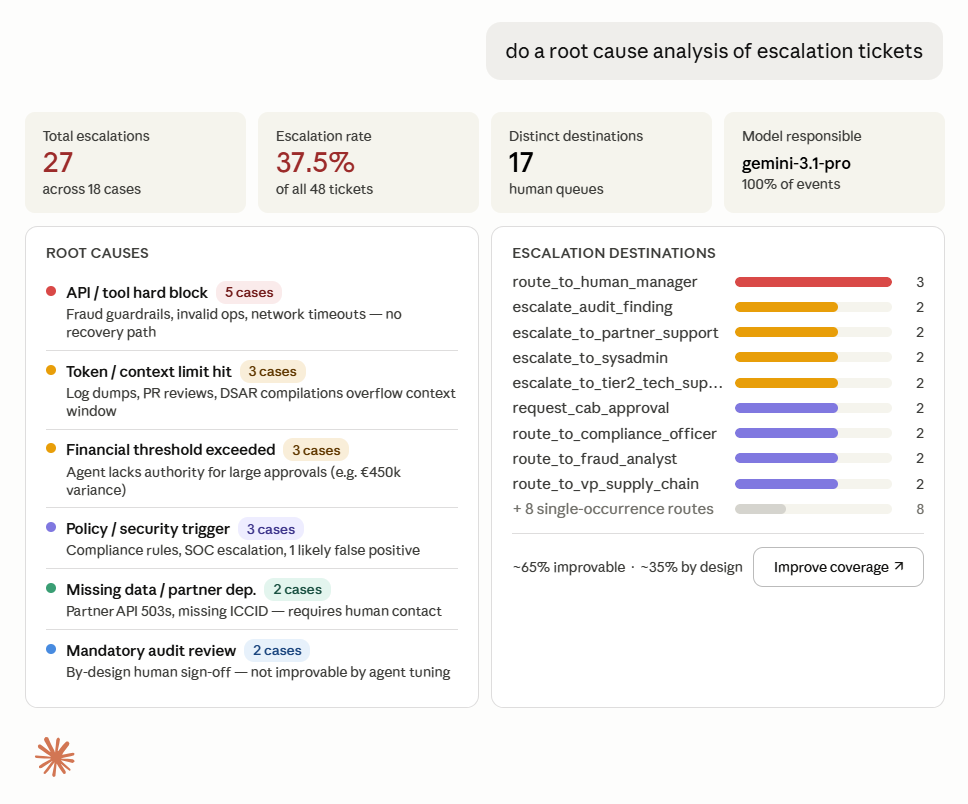This screenshot has width=968, height=804.
Task: Click the 3 cases badge for Policy / security trigger
Action: (271, 529)
